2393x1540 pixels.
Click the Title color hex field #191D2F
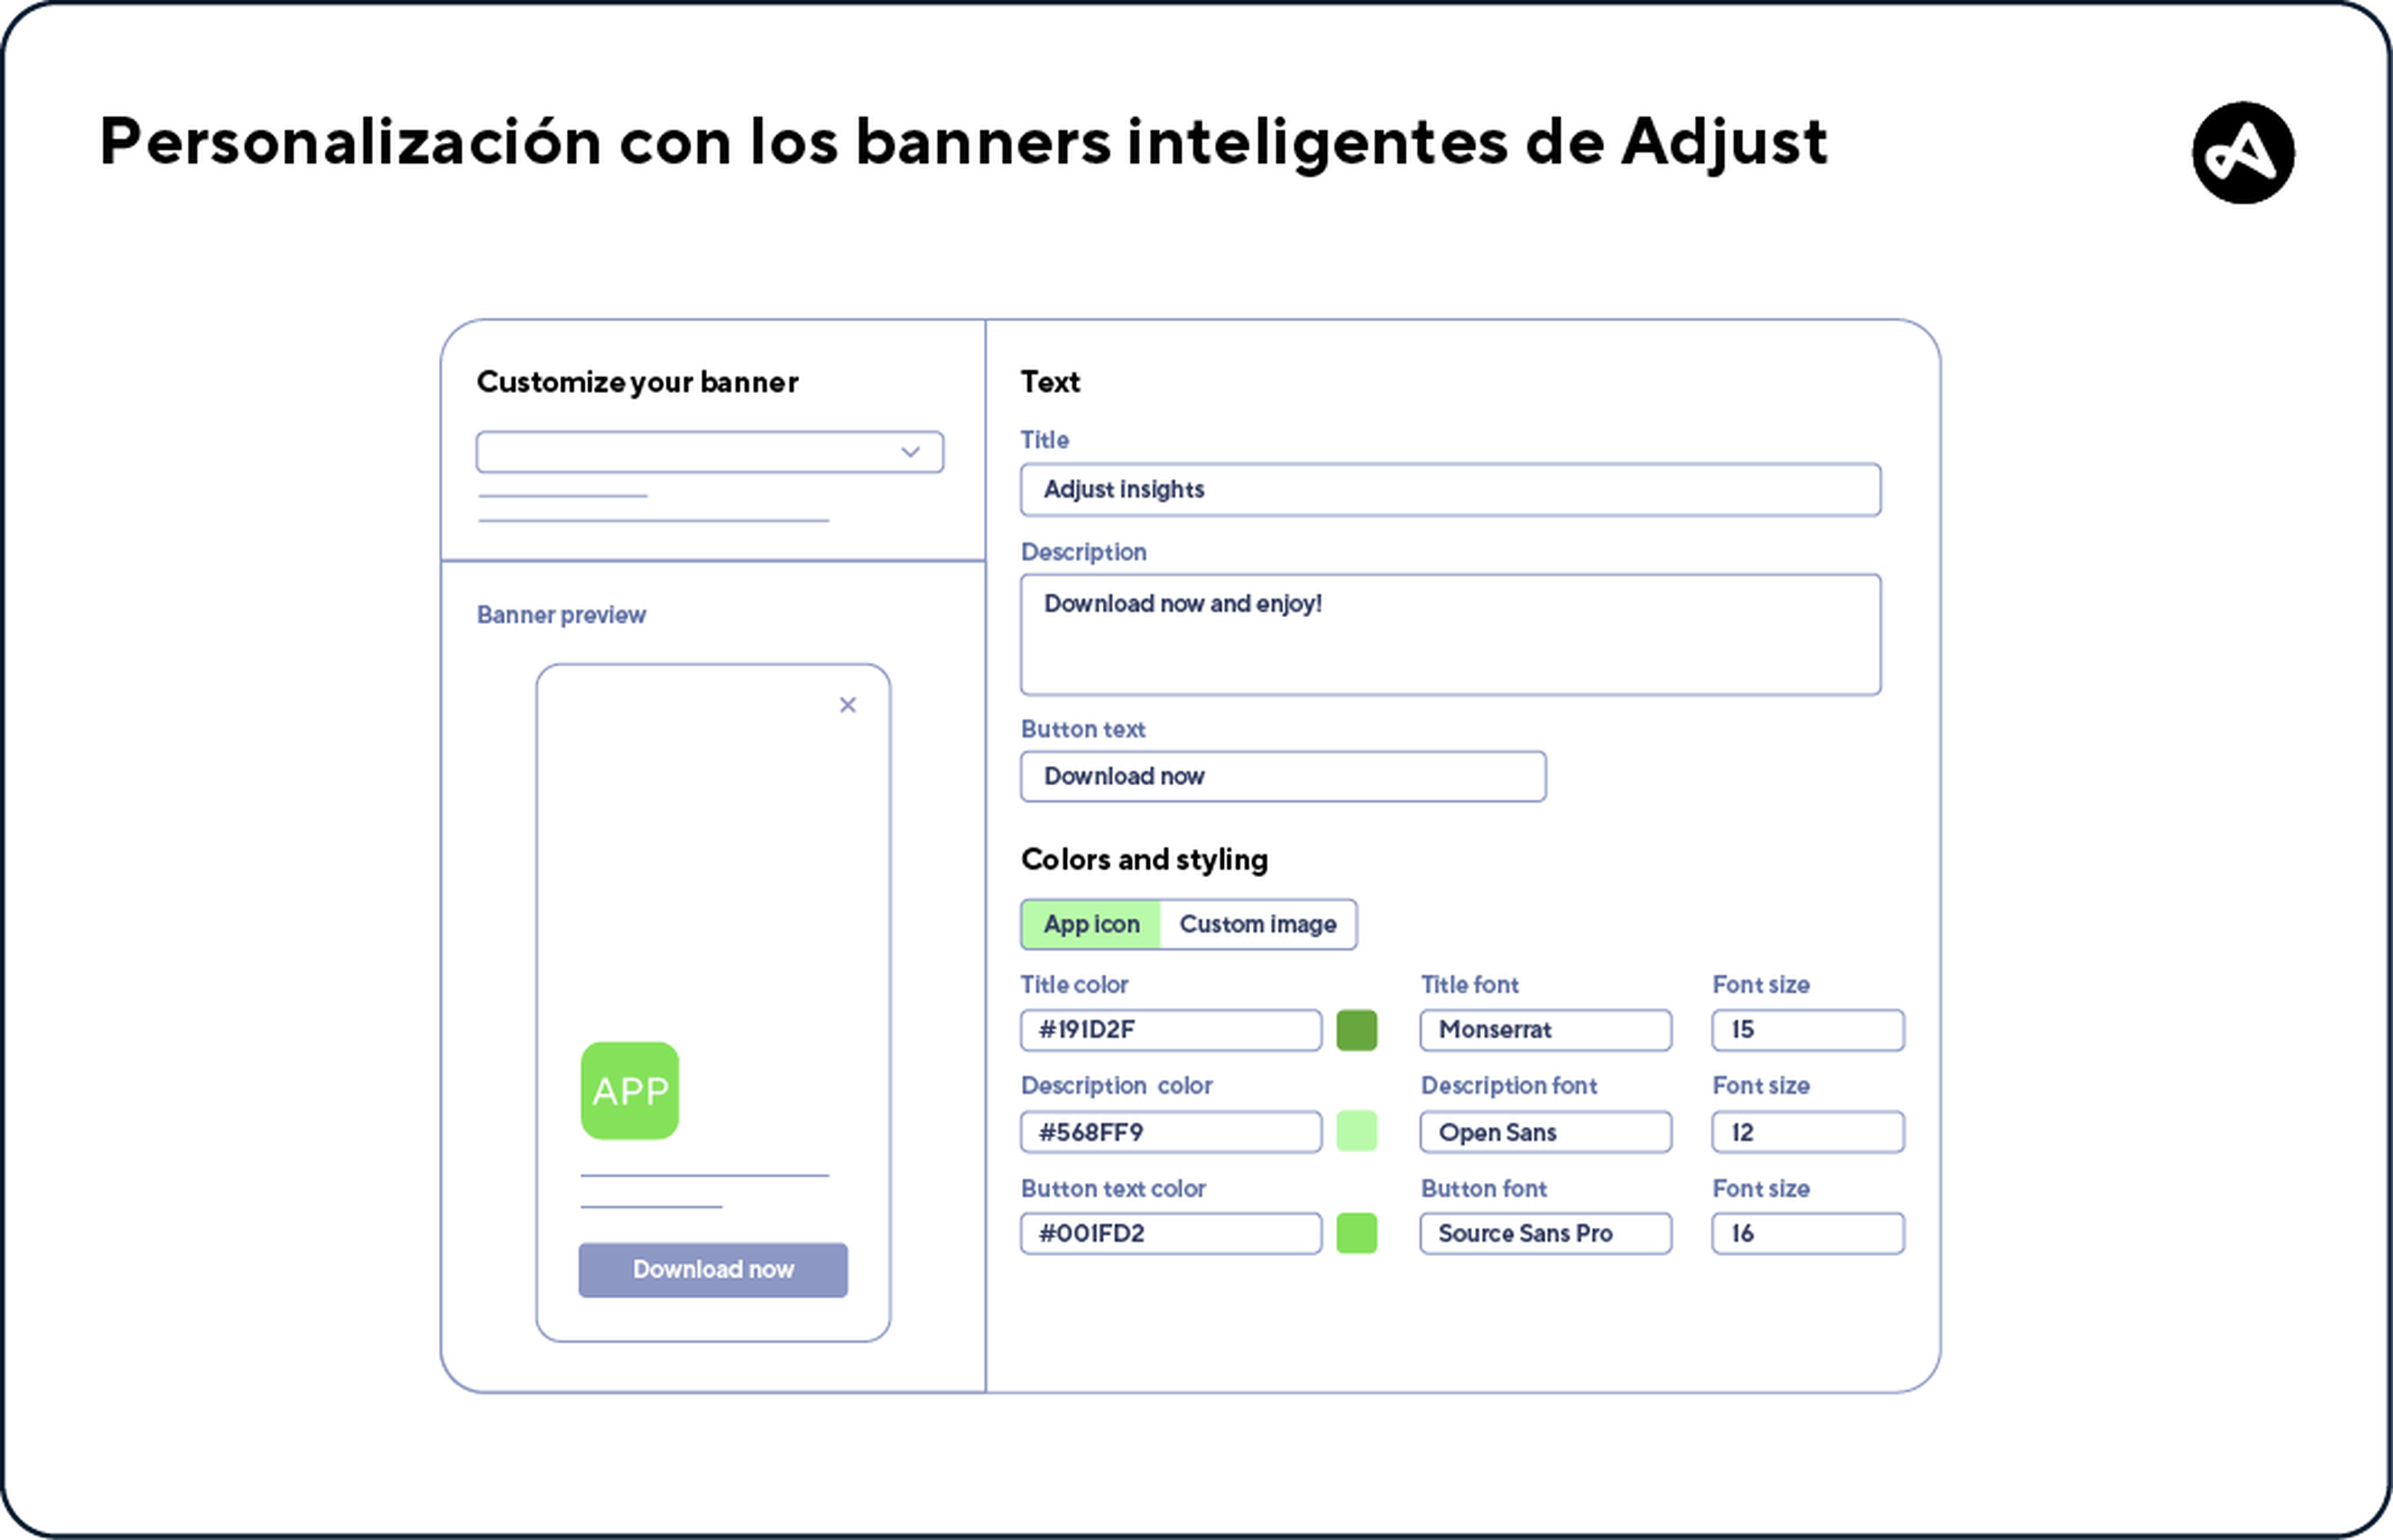coord(1171,1030)
